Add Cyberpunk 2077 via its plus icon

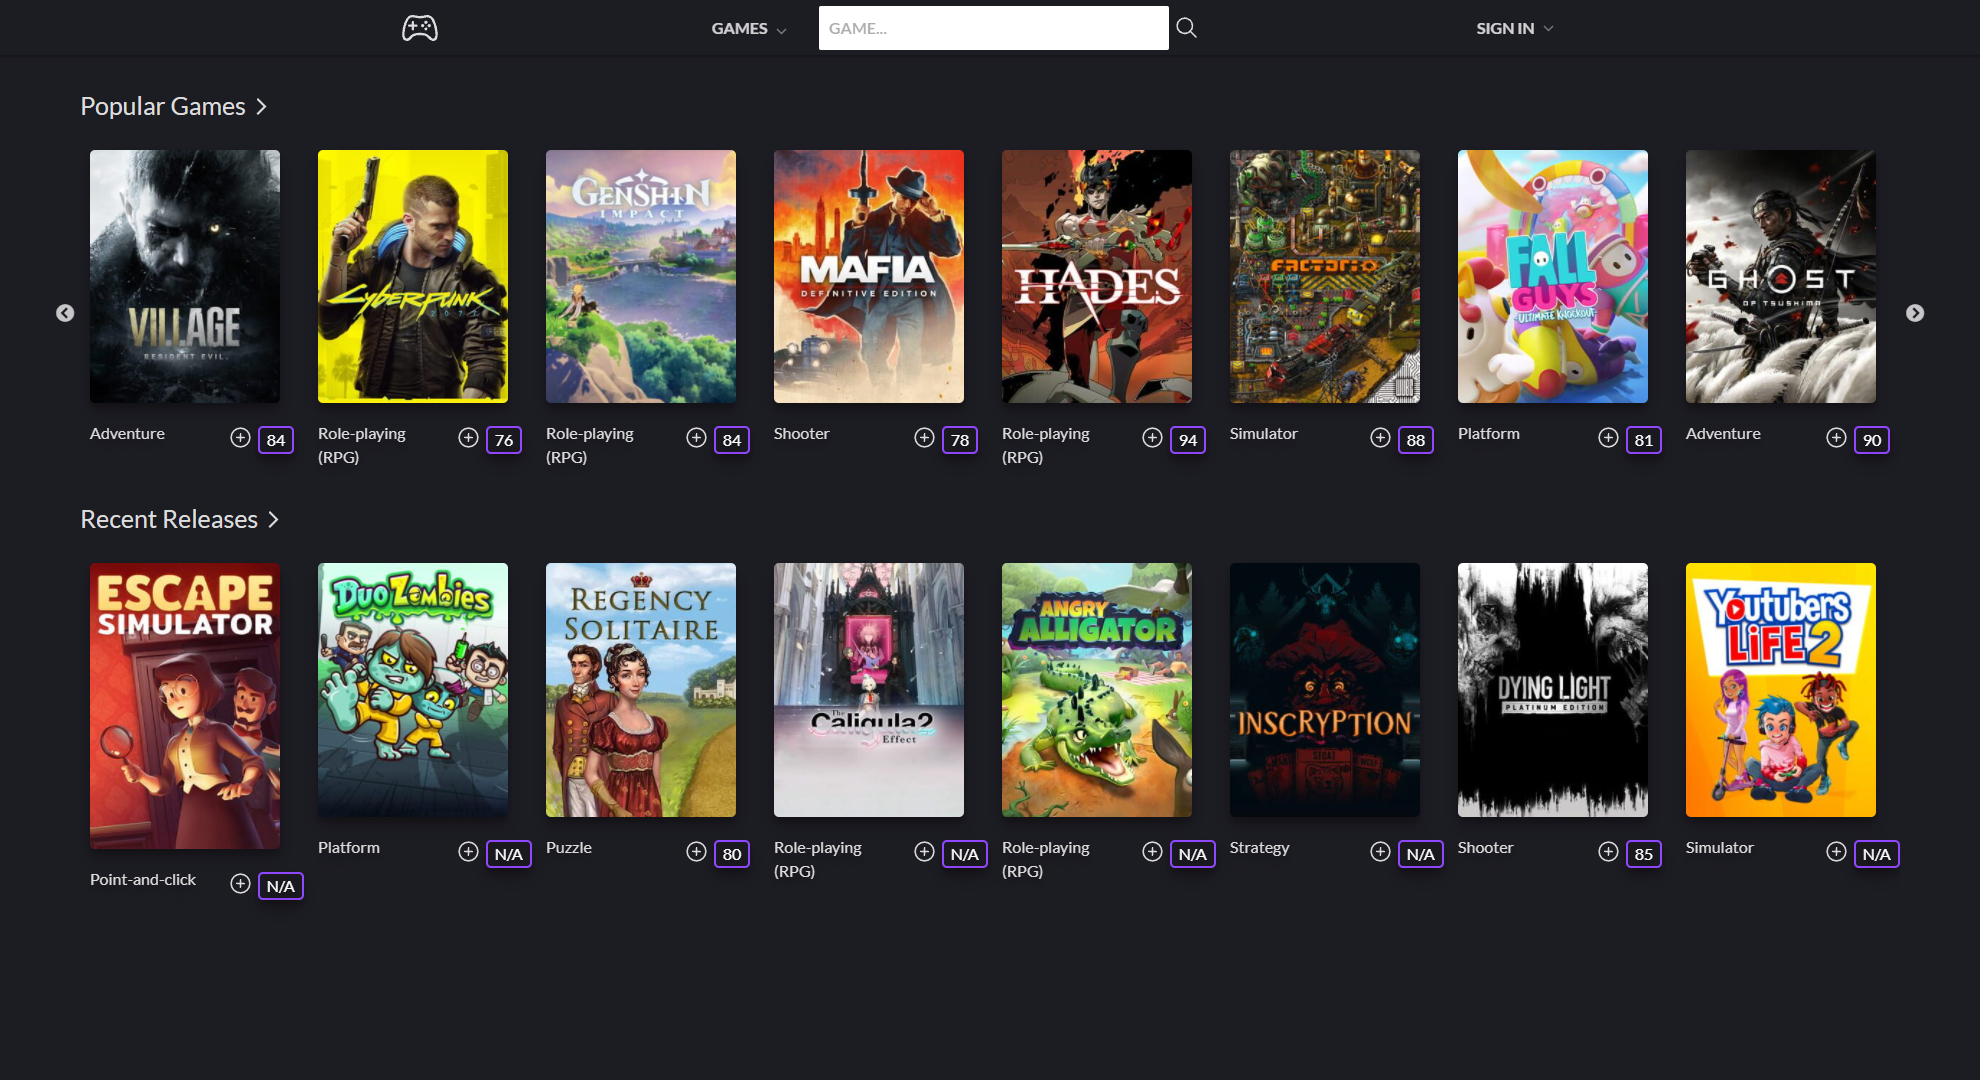pos(467,437)
